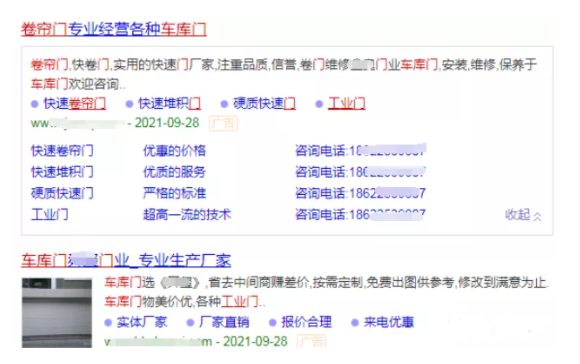The image size is (580, 364).
Task: Click the 2021-09-28 date in first result
Action: pyautogui.click(x=167, y=123)
